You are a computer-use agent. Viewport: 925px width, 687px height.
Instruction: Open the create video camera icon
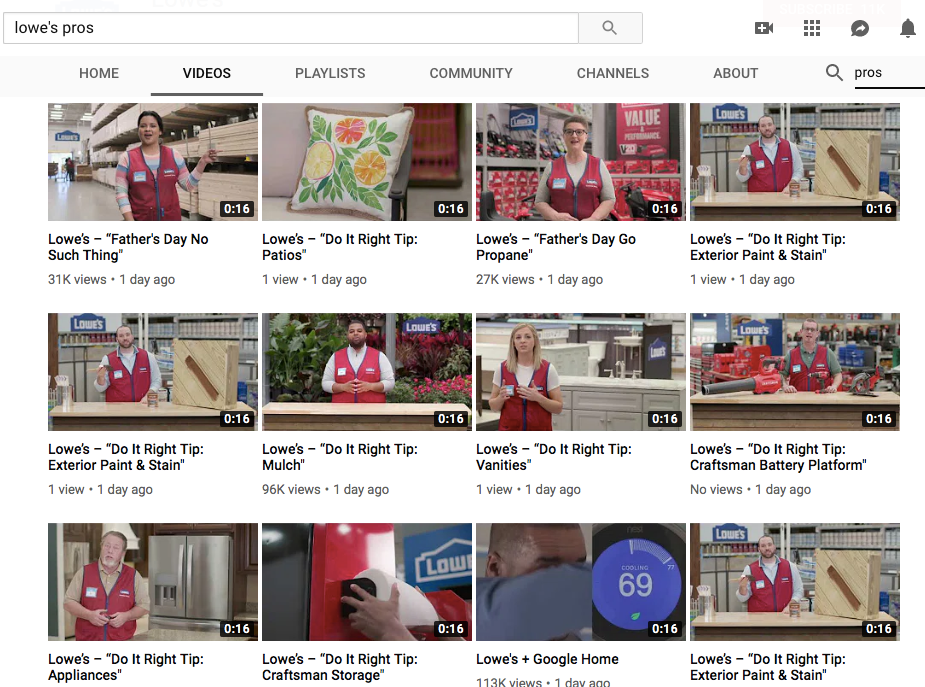tap(764, 28)
